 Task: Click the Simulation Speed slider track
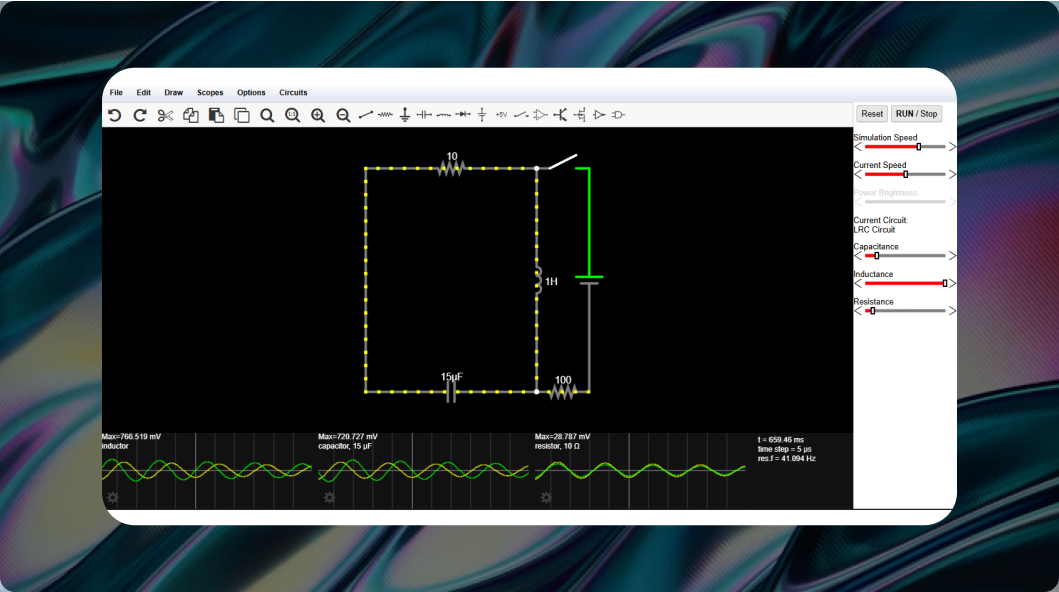[x=905, y=146]
